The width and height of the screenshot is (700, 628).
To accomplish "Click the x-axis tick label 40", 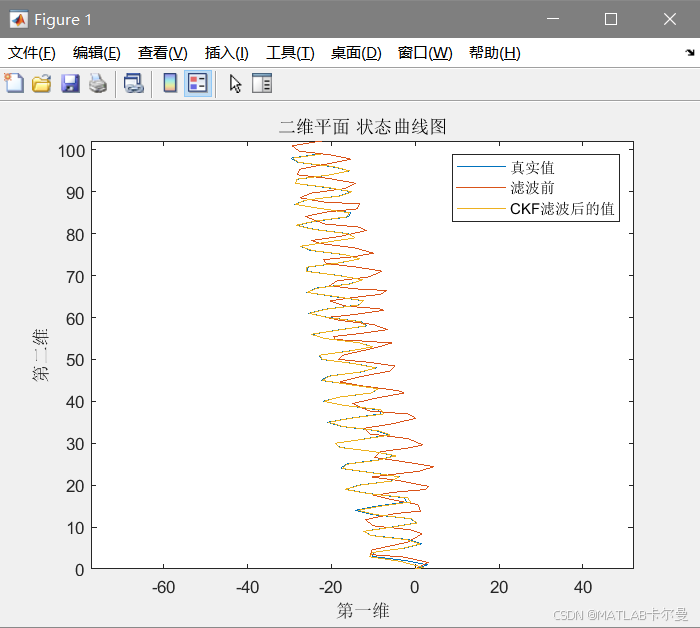I will [x=583, y=587].
